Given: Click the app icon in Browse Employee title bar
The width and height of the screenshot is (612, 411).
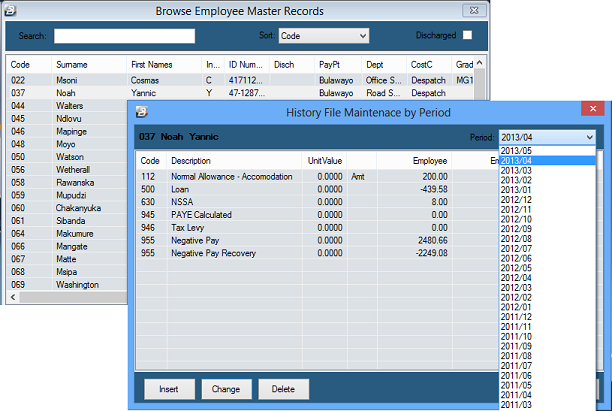Looking at the screenshot, I should click(11, 11).
